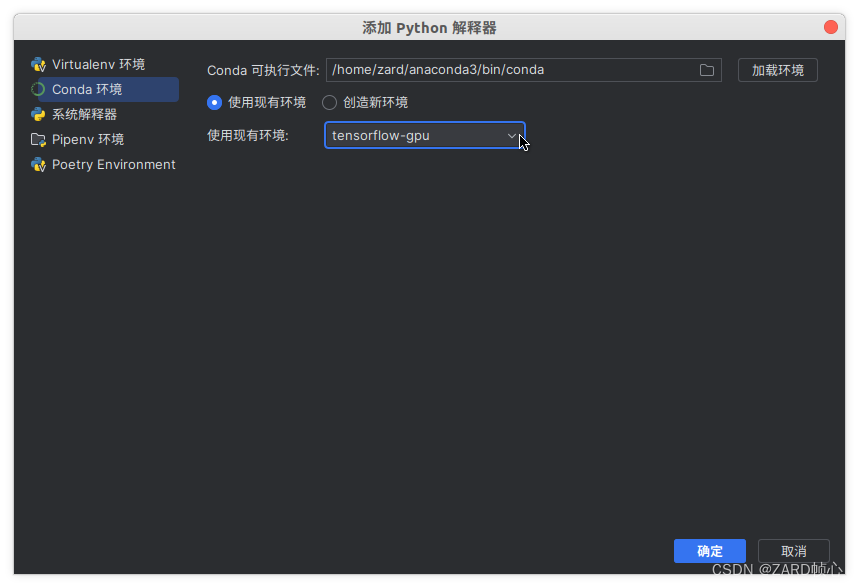Select the 使用现有环境 radio button
859x588 pixels.
(214, 102)
